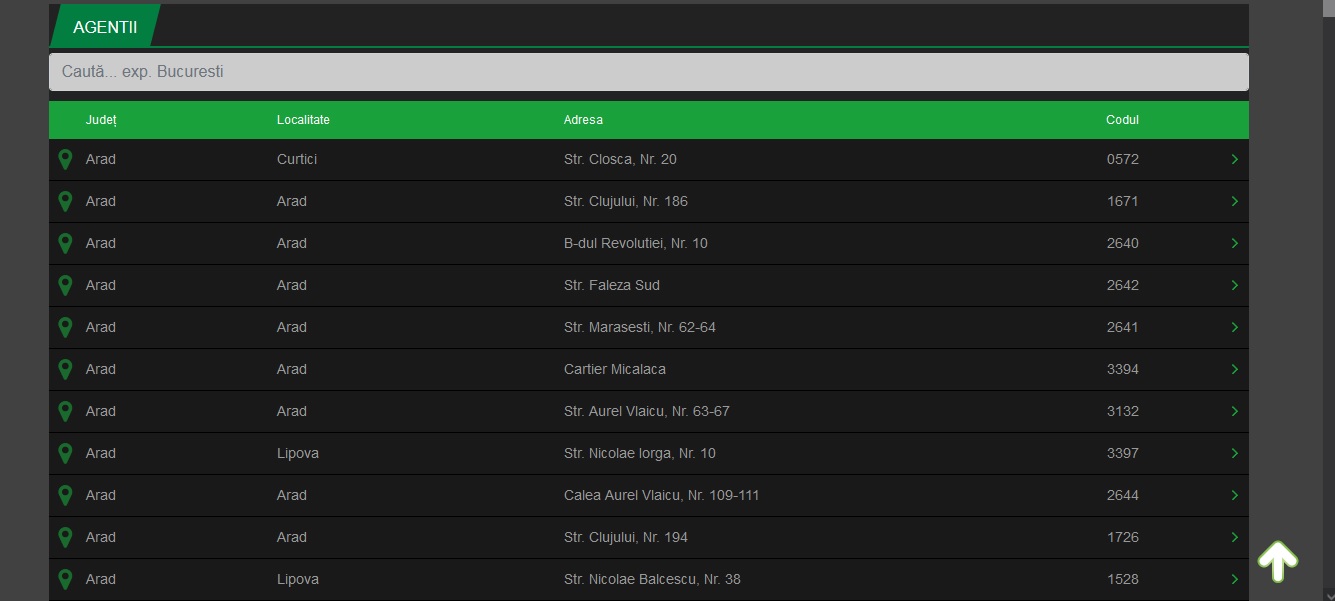Image resolution: width=1335 pixels, height=601 pixels.
Task: Click 'Str. Nicolae Iorga, Nr. 10' address
Action: pos(640,453)
